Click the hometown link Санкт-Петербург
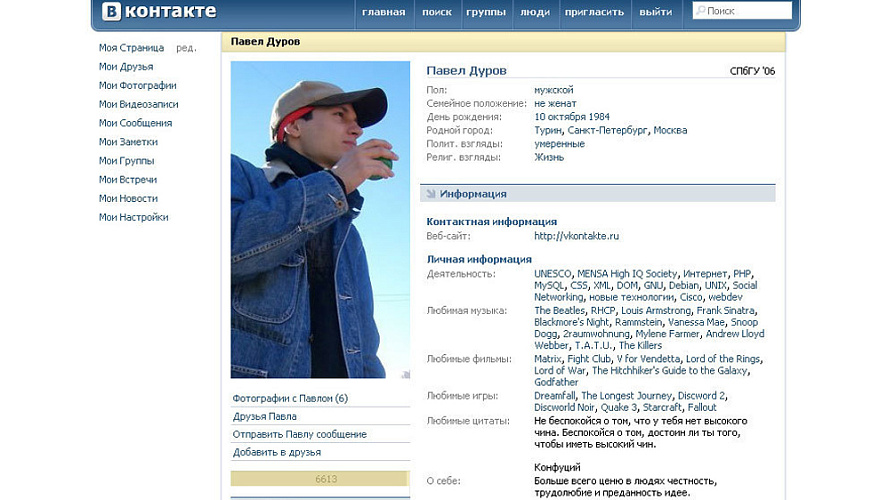The width and height of the screenshot is (888, 500). [607, 130]
